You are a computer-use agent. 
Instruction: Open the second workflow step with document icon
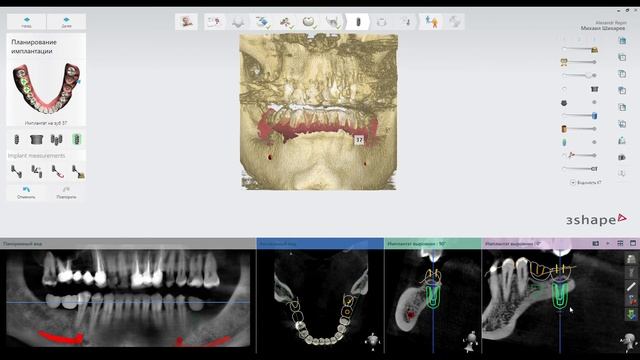point(214,22)
